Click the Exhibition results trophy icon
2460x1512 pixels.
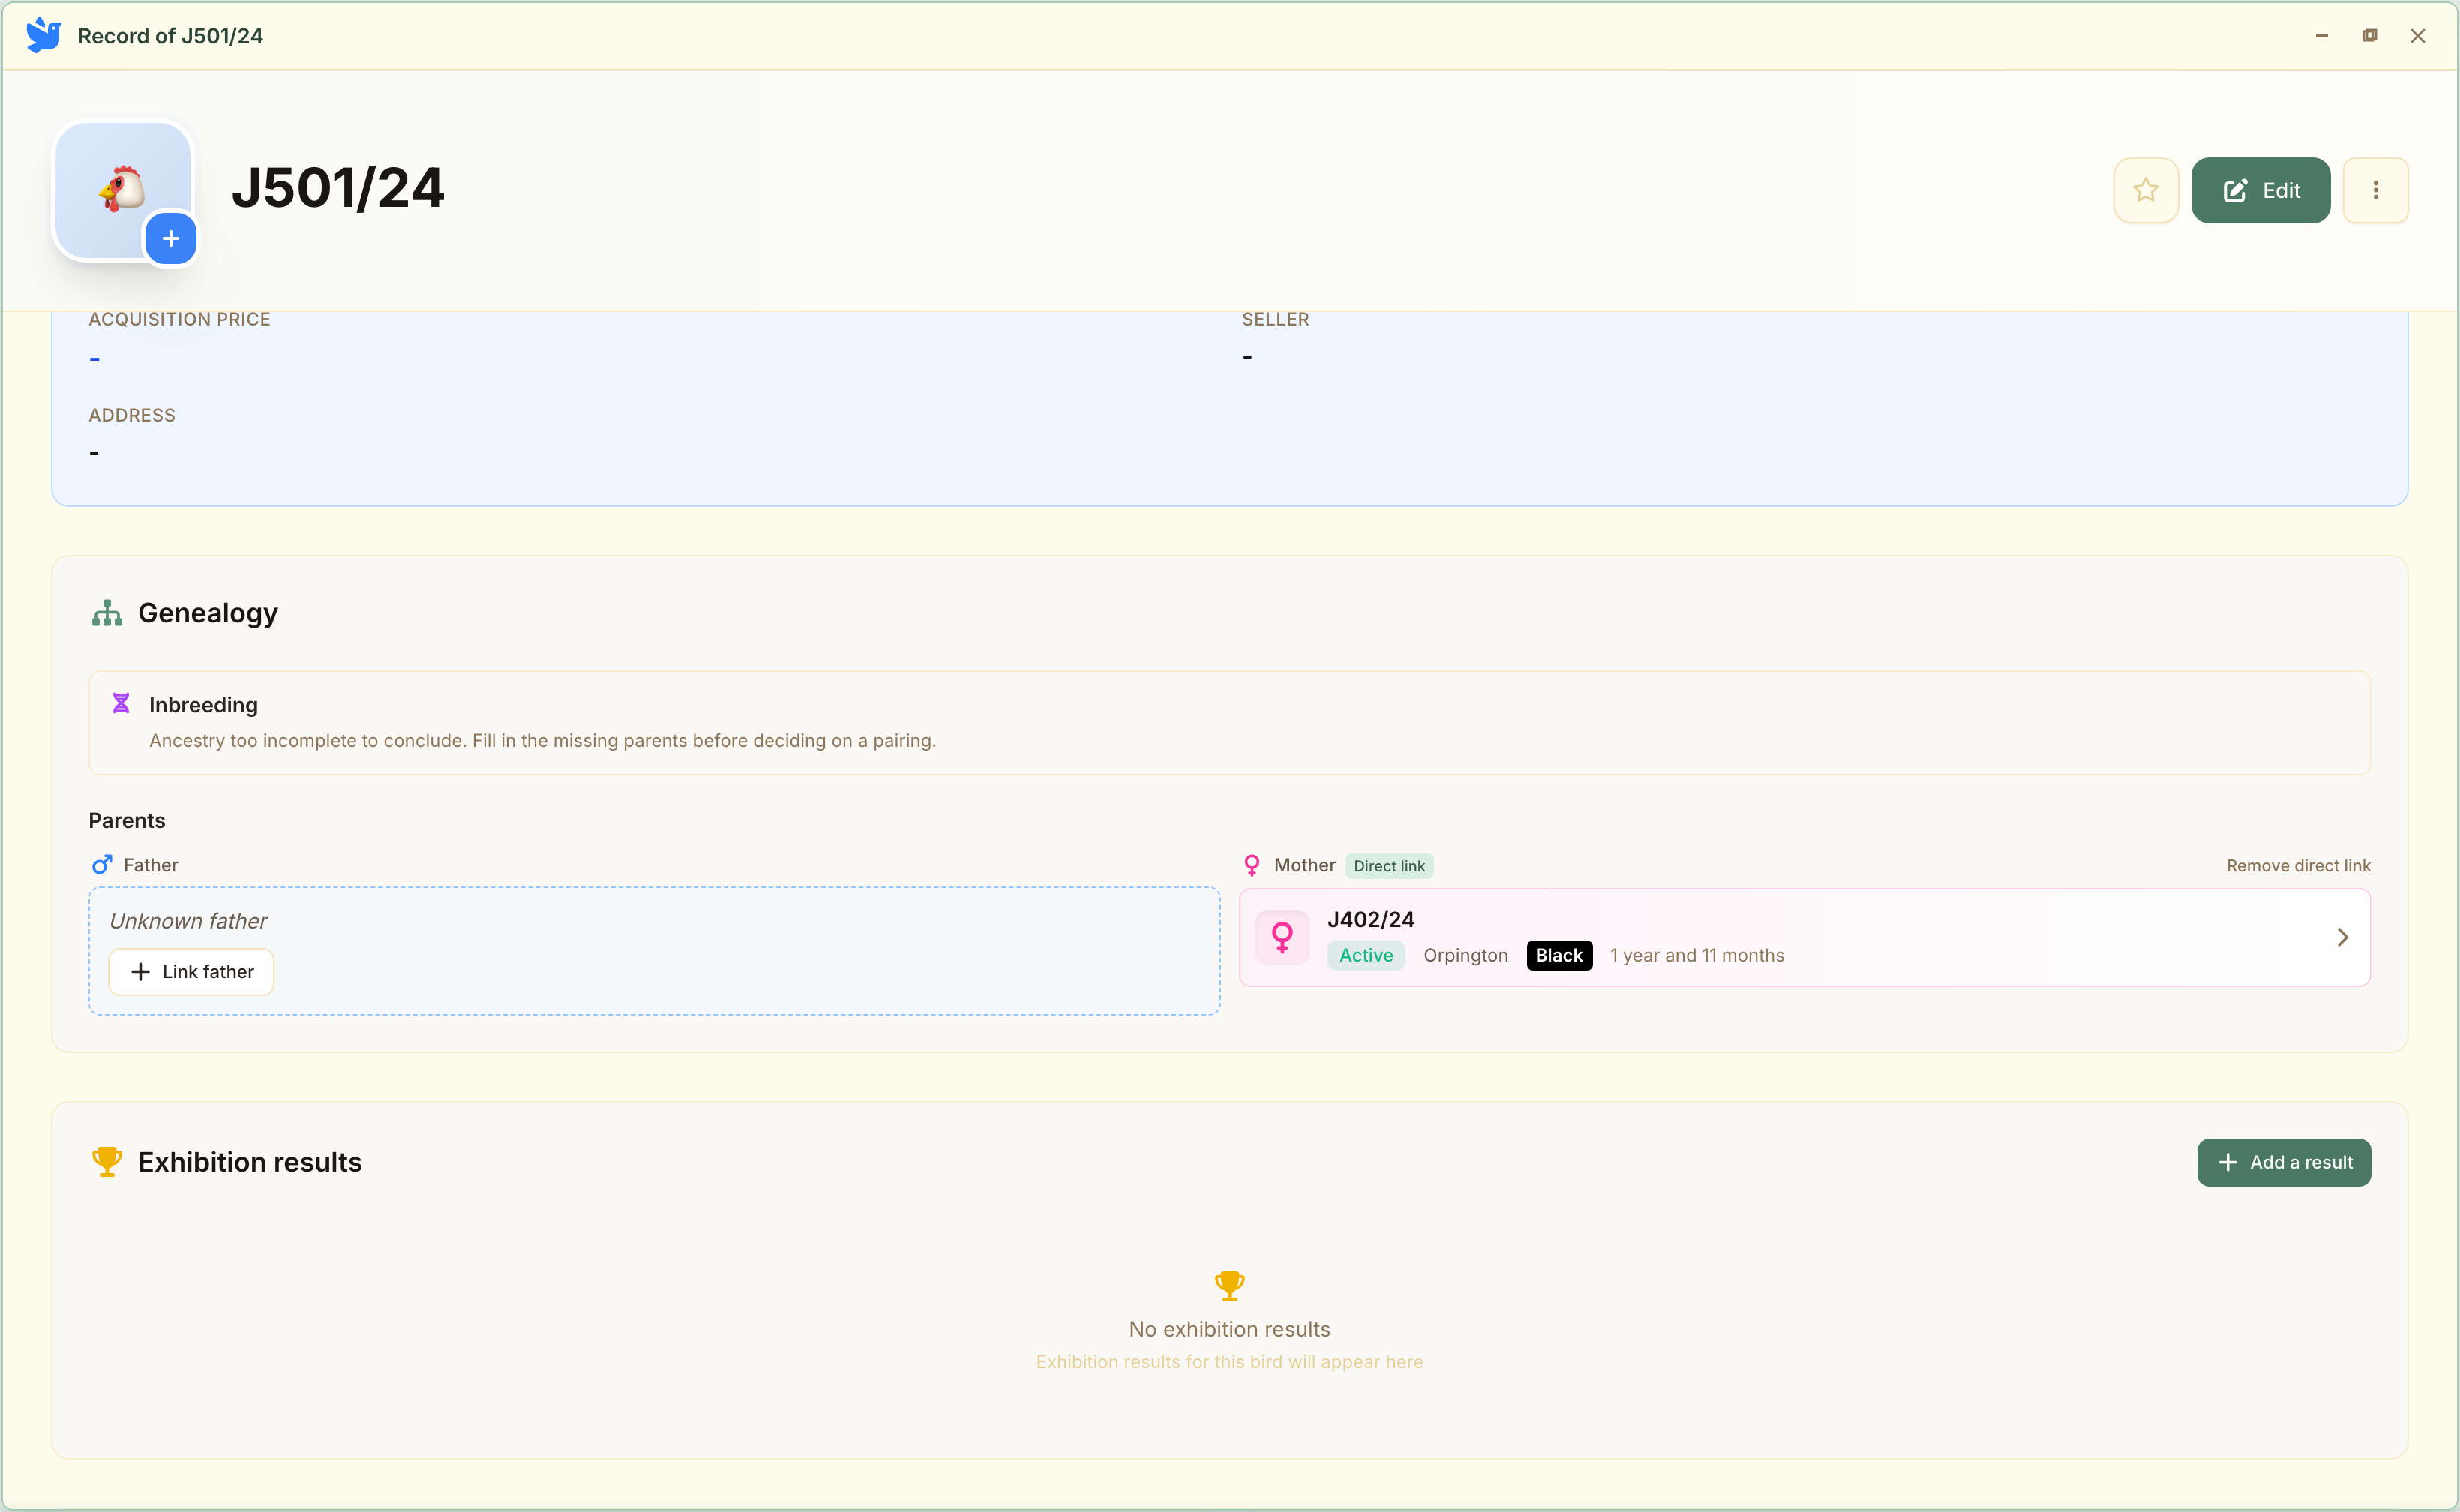tap(107, 1162)
